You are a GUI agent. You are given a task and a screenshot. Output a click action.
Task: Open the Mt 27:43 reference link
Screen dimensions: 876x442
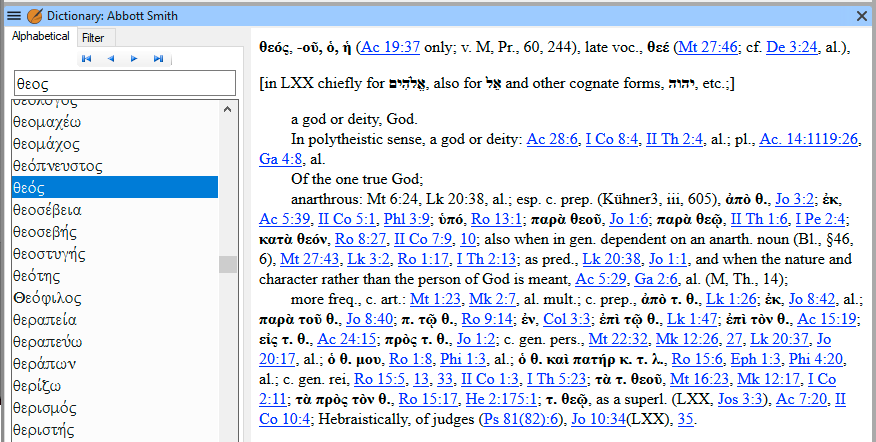310,259
